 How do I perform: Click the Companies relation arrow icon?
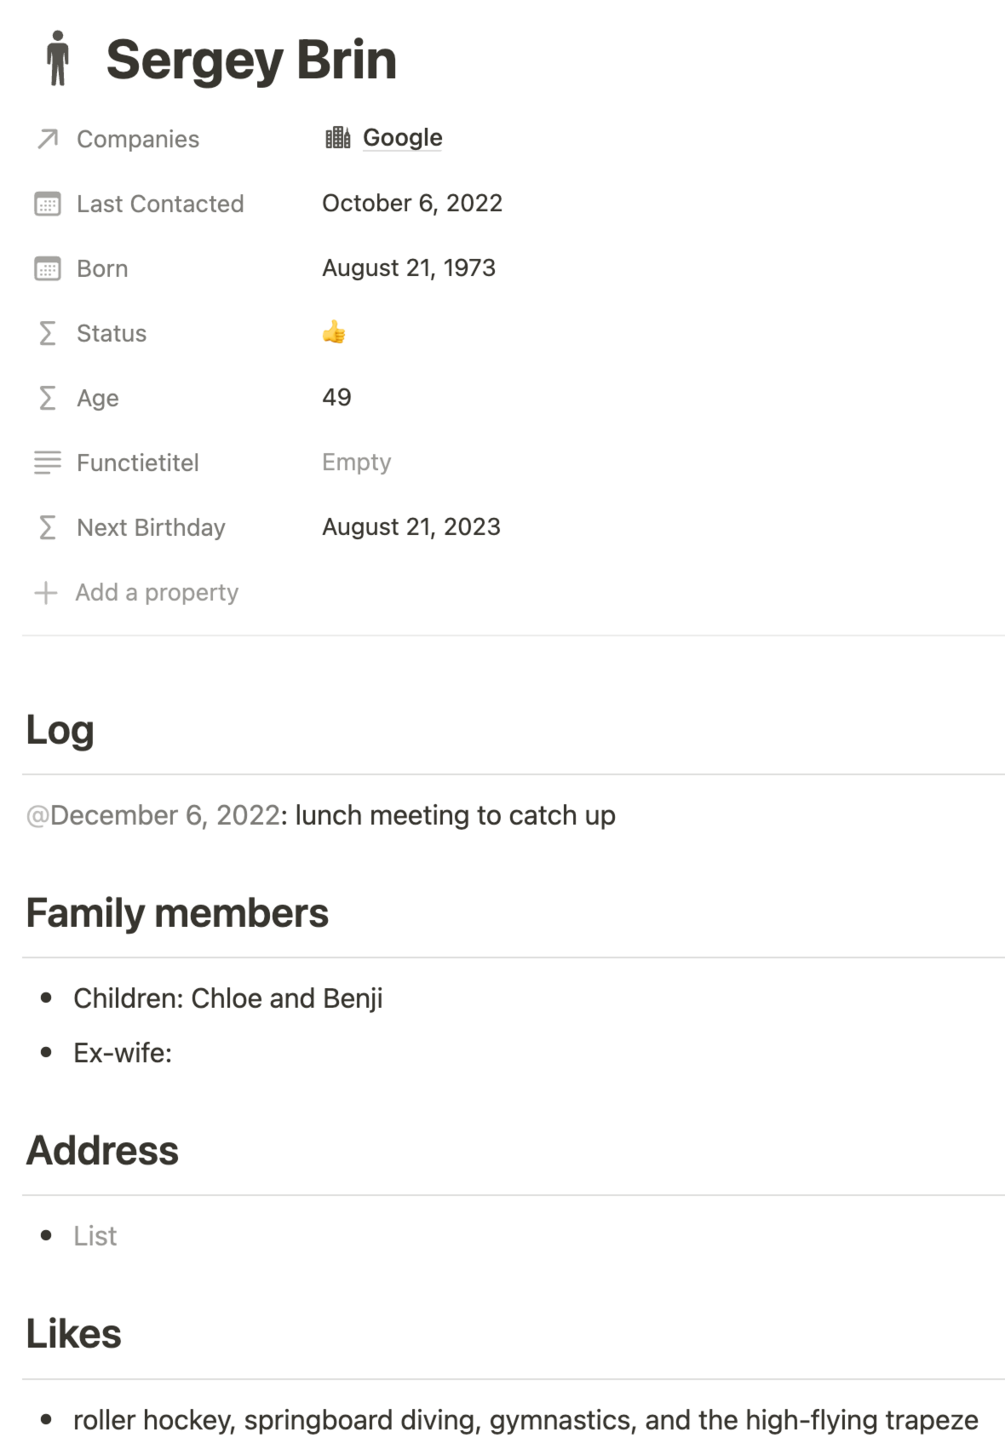point(47,139)
